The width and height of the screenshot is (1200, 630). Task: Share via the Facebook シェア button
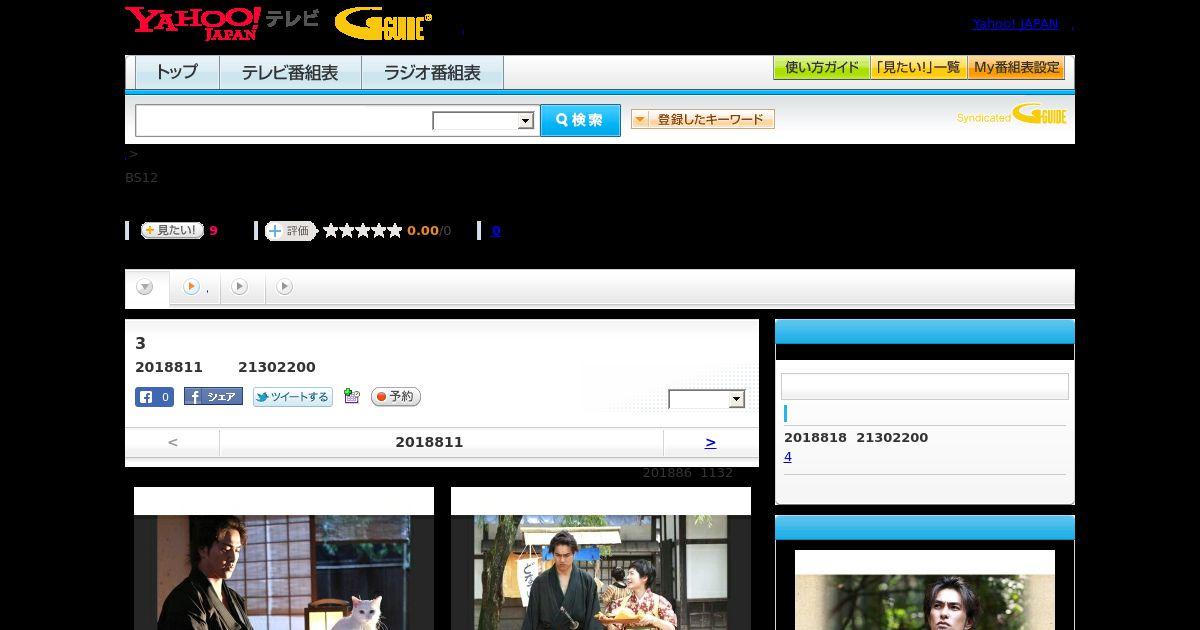pos(213,397)
